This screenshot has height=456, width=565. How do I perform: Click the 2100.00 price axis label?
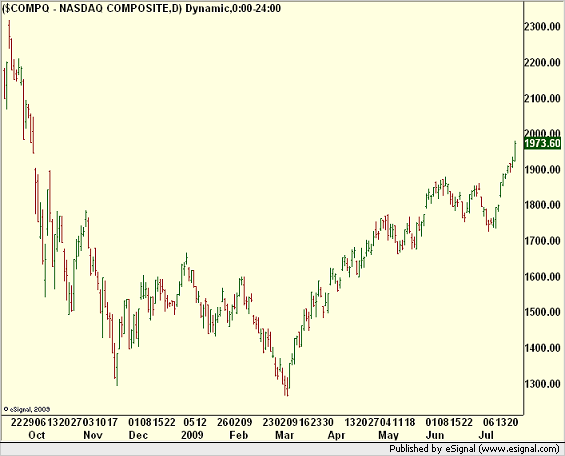click(542, 98)
